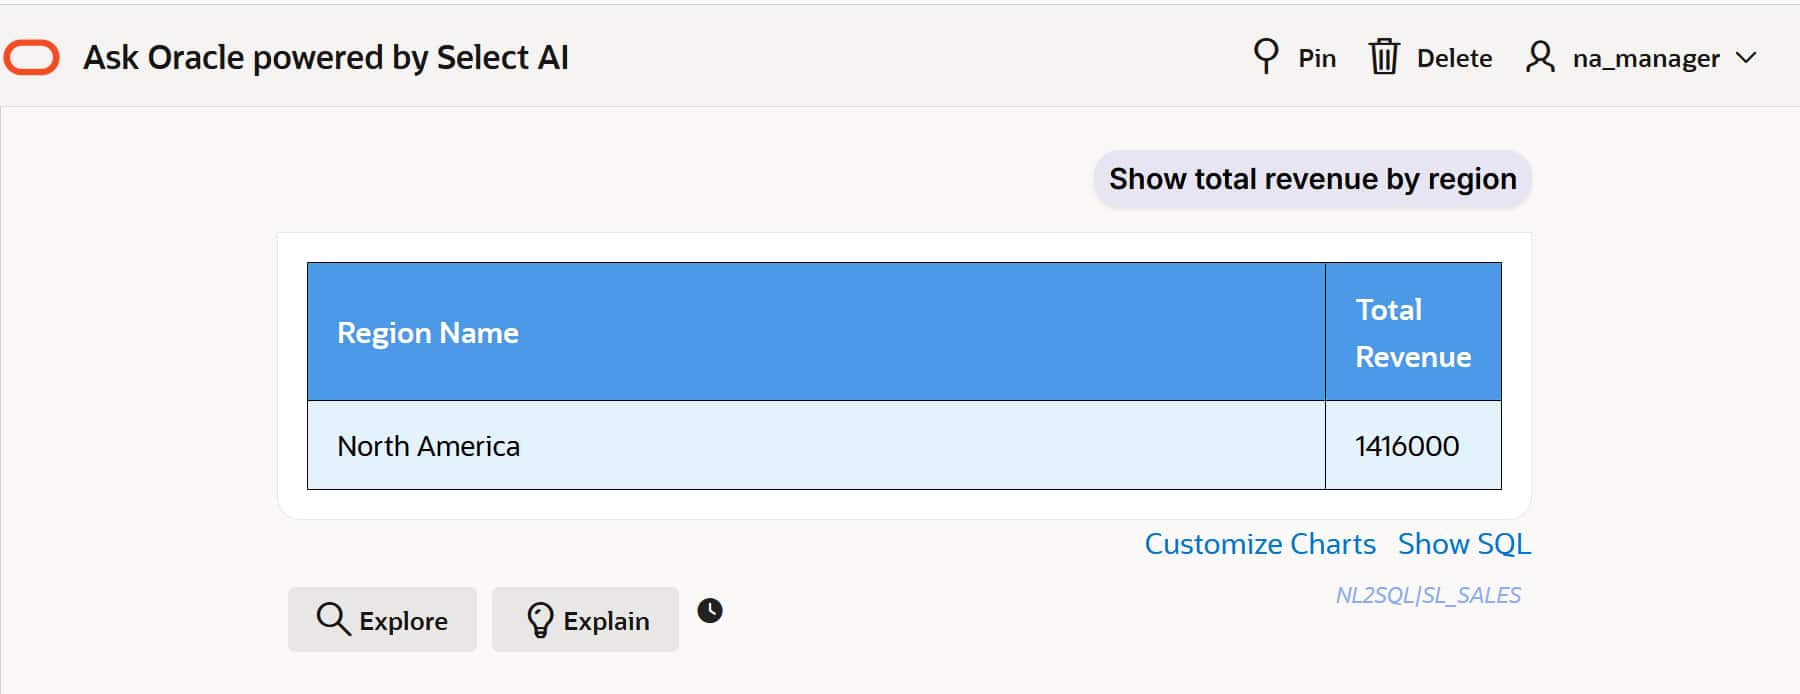Screen dimensions: 1800x694
Task: Open the Customize Charts link
Action: [1260, 544]
